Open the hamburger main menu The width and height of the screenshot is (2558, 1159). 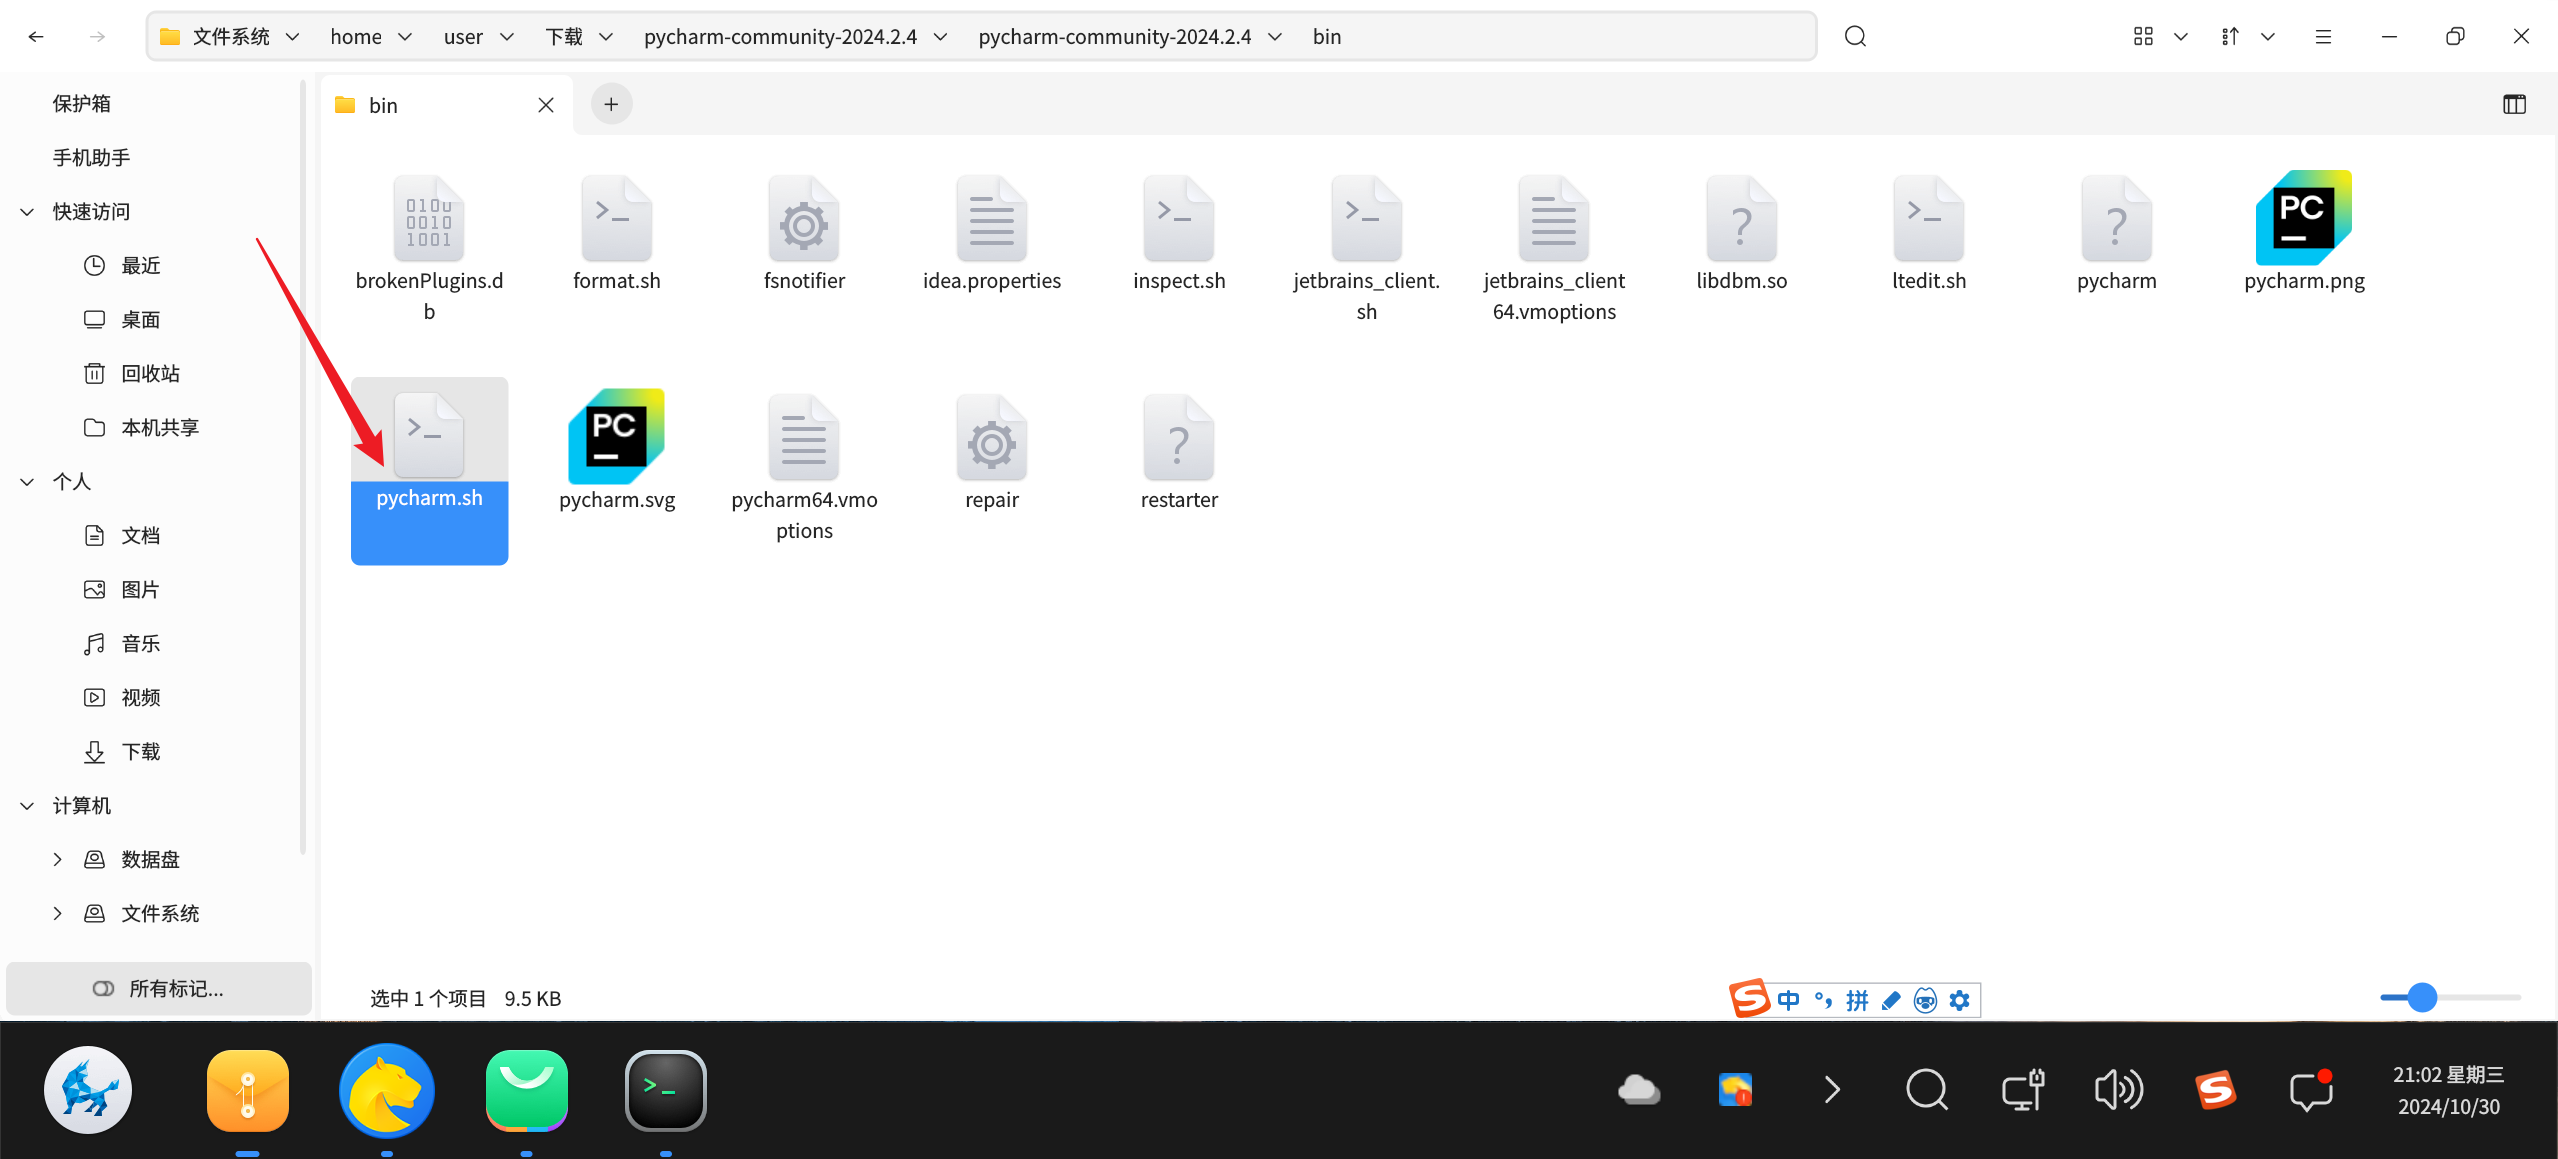(2323, 37)
